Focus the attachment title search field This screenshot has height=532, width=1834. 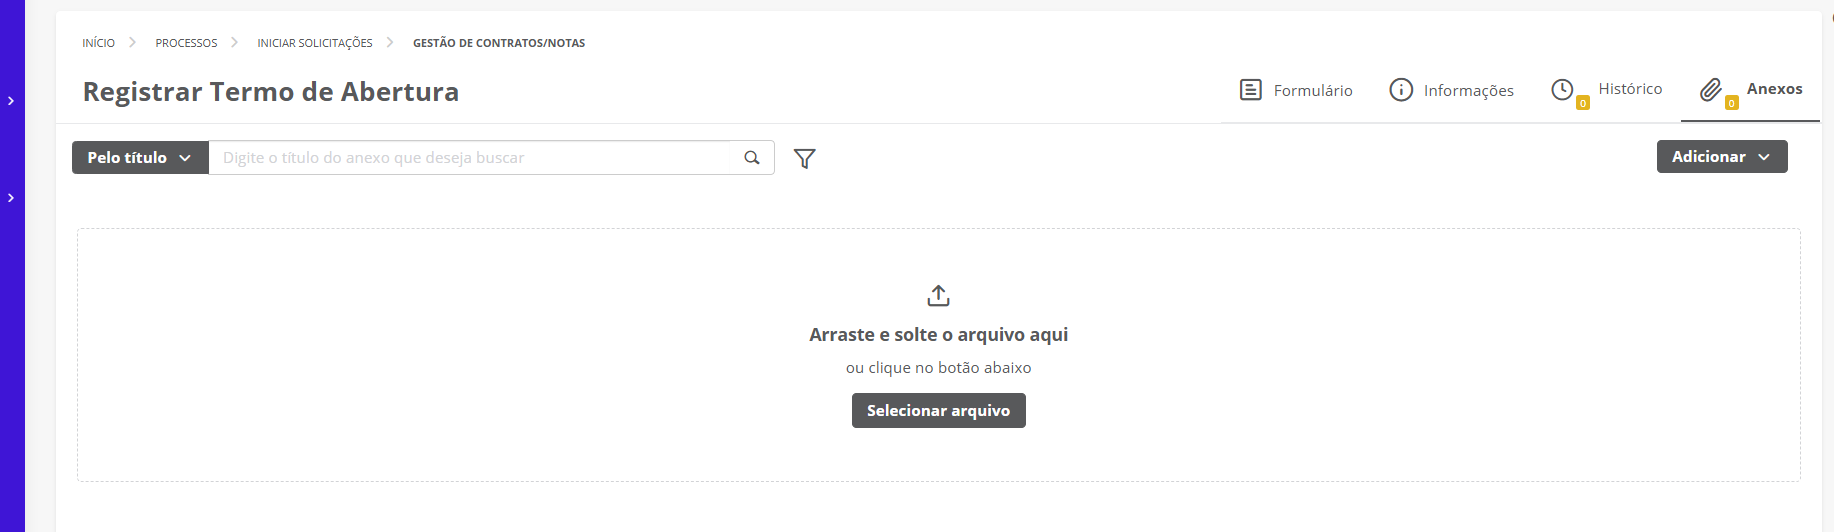(475, 158)
